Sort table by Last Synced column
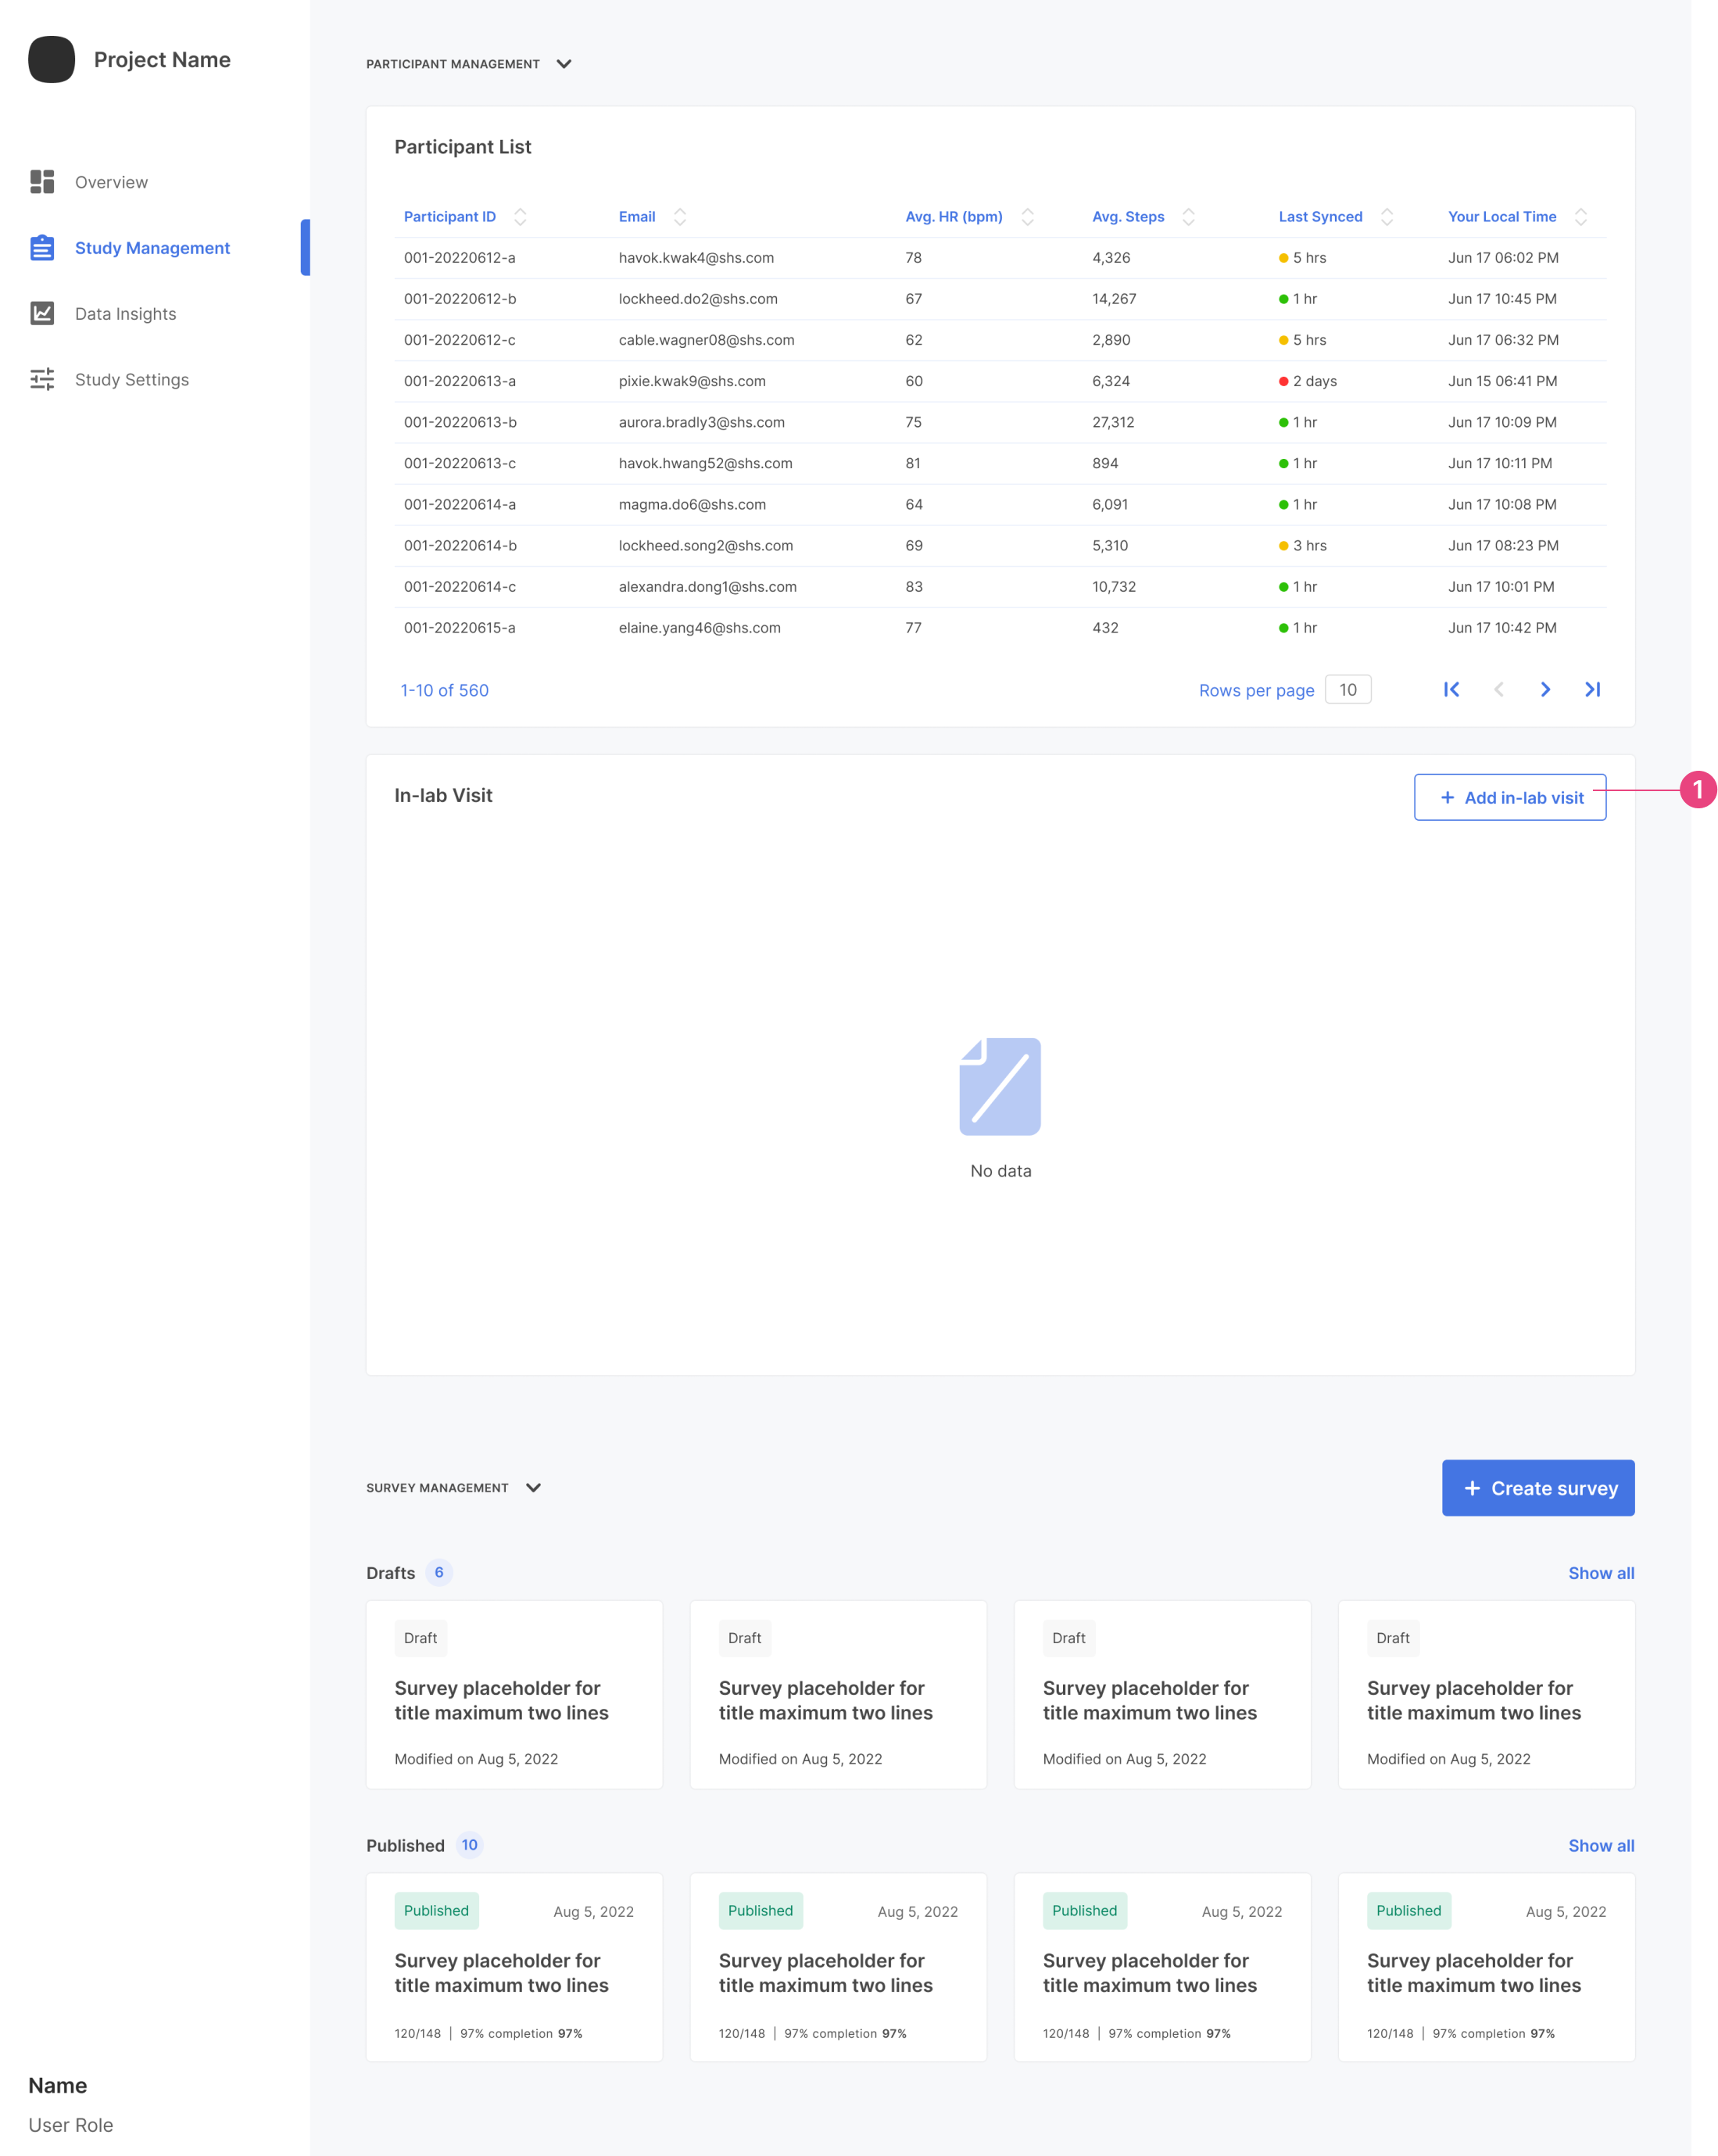Viewport: 1718px width, 2156px height. (x=1386, y=217)
